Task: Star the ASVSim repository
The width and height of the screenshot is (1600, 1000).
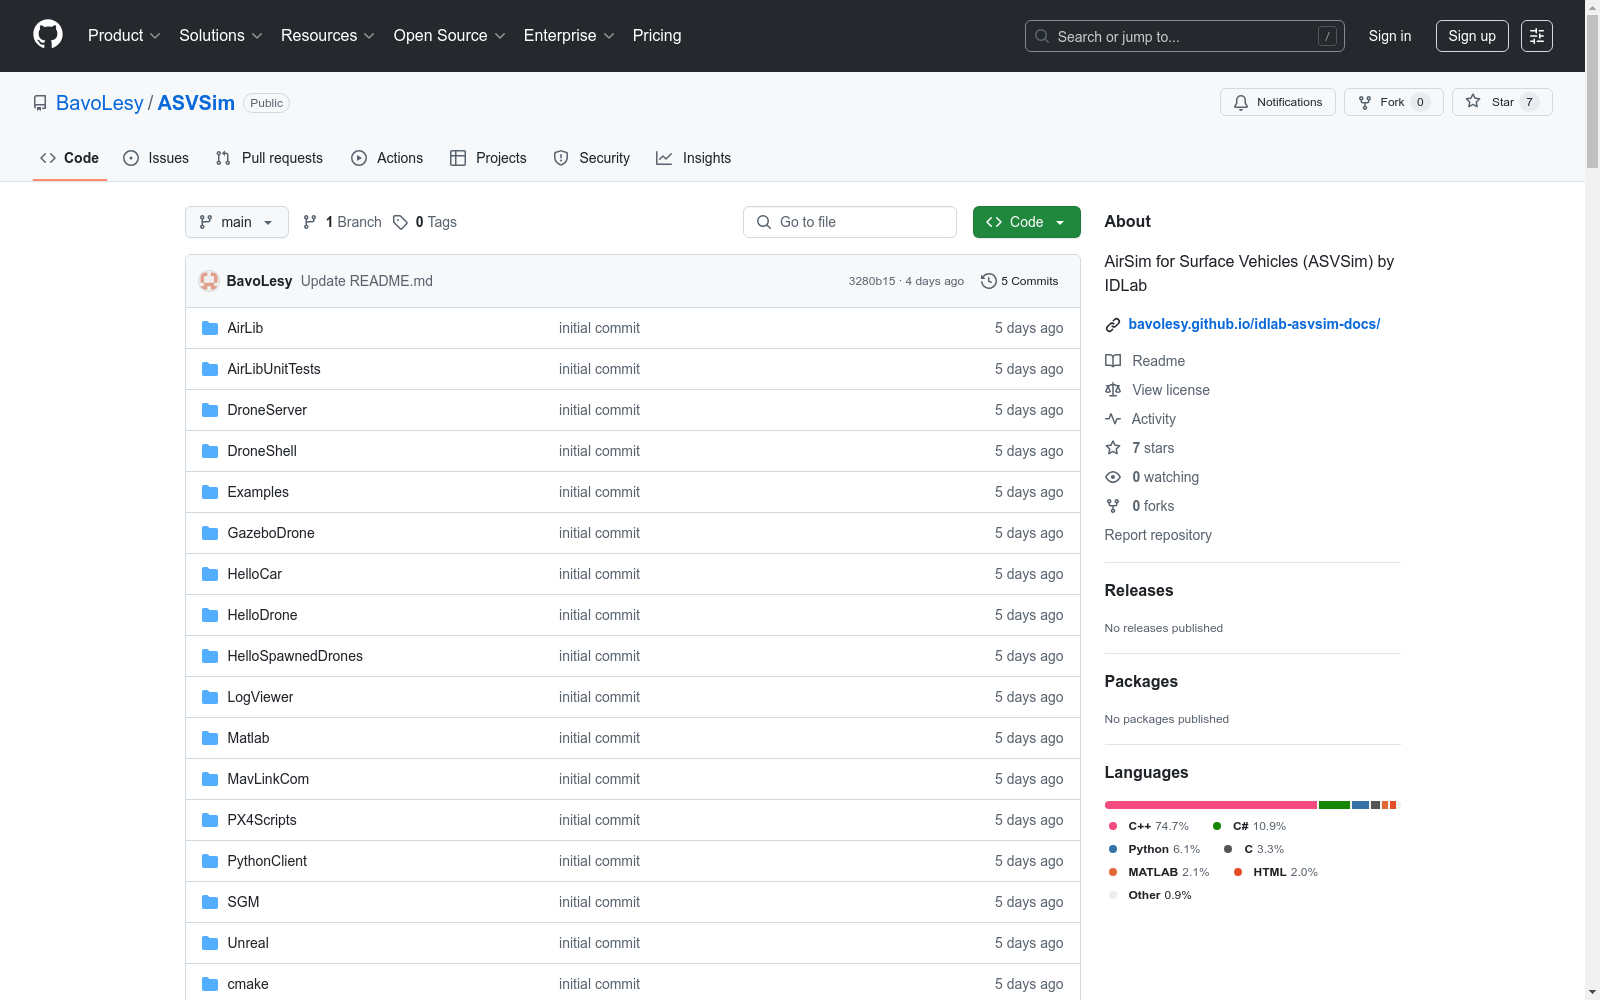Action: coord(1502,102)
